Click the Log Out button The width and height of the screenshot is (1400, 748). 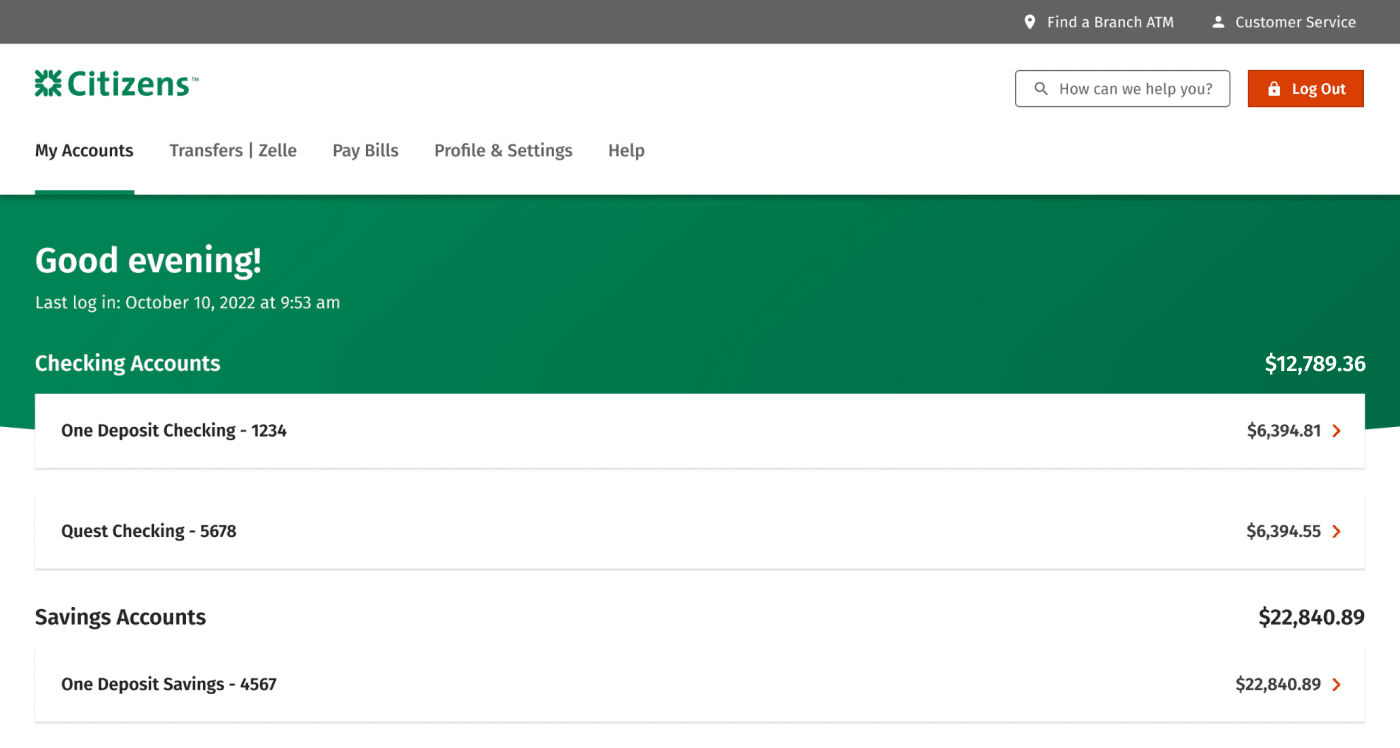[1305, 88]
